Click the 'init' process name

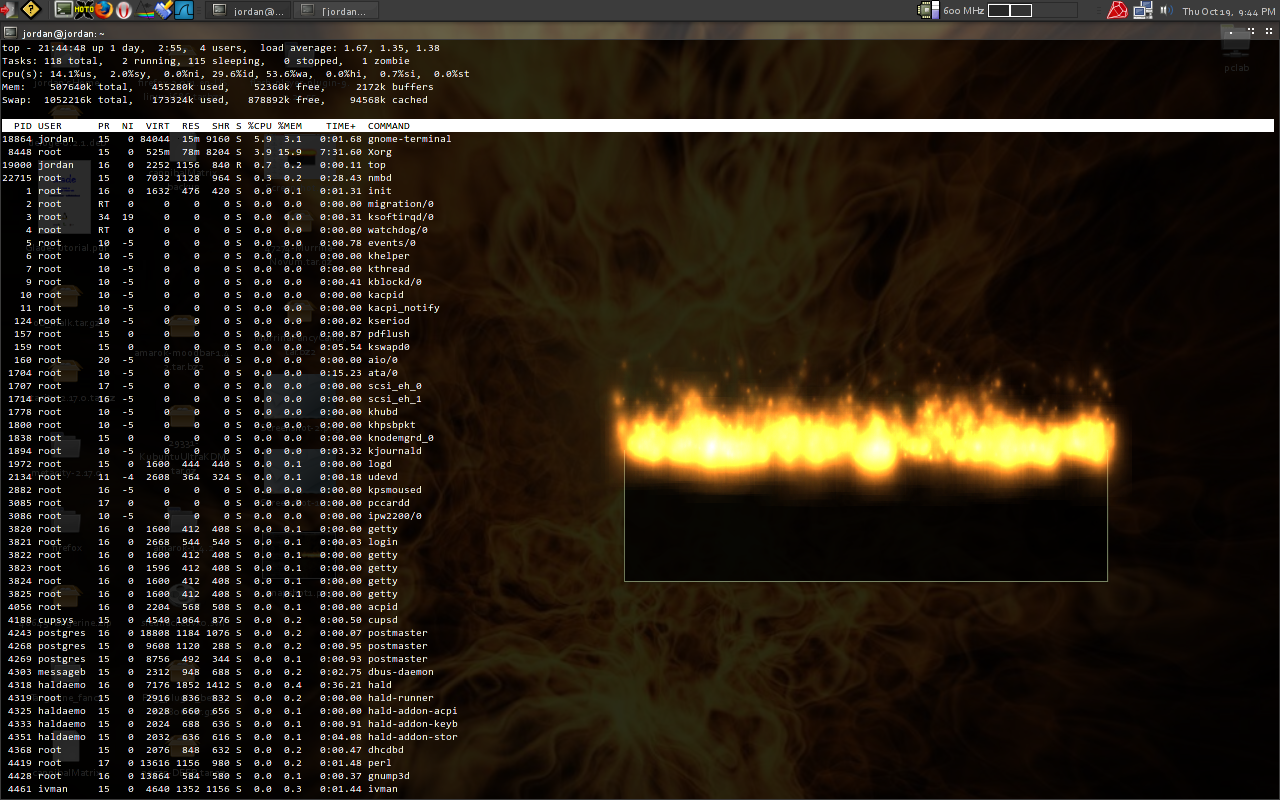pyautogui.click(x=380, y=191)
